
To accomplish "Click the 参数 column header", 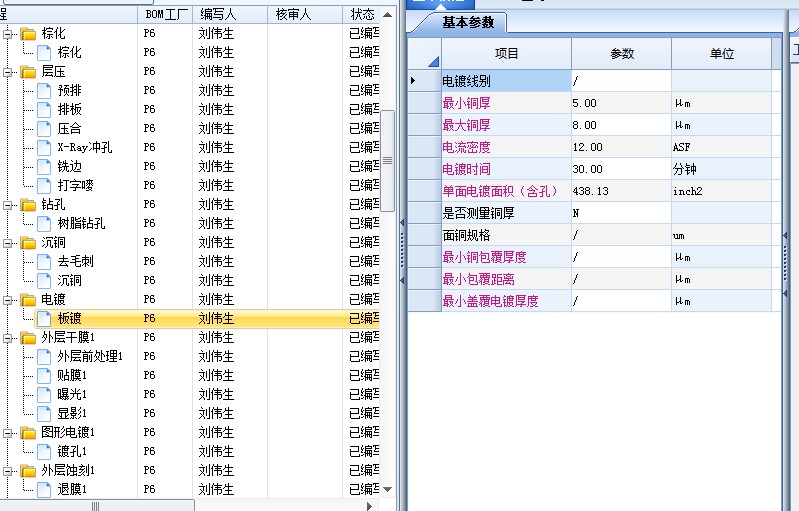I will [621, 53].
